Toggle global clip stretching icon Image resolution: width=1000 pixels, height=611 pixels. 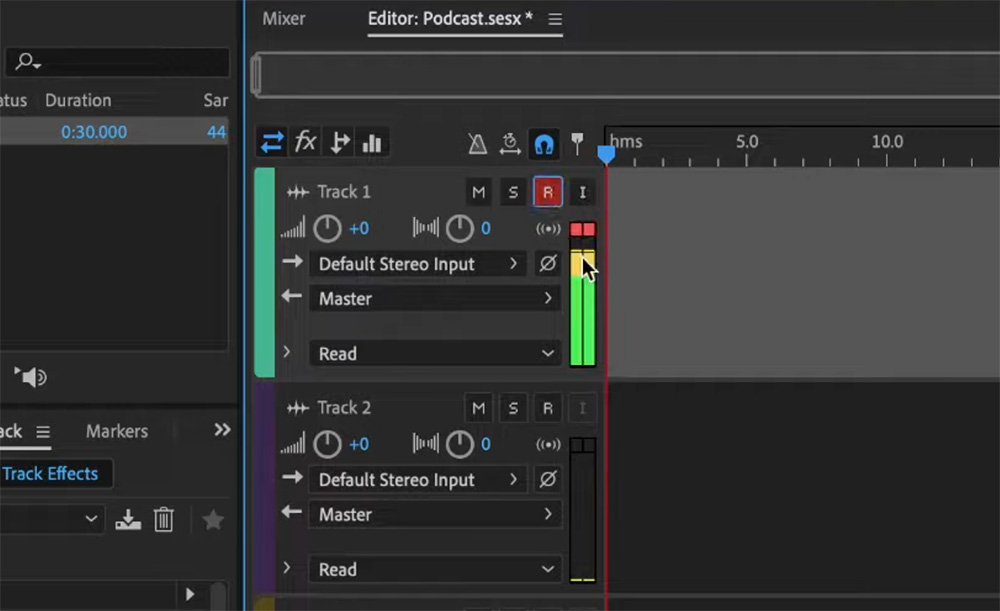click(510, 144)
